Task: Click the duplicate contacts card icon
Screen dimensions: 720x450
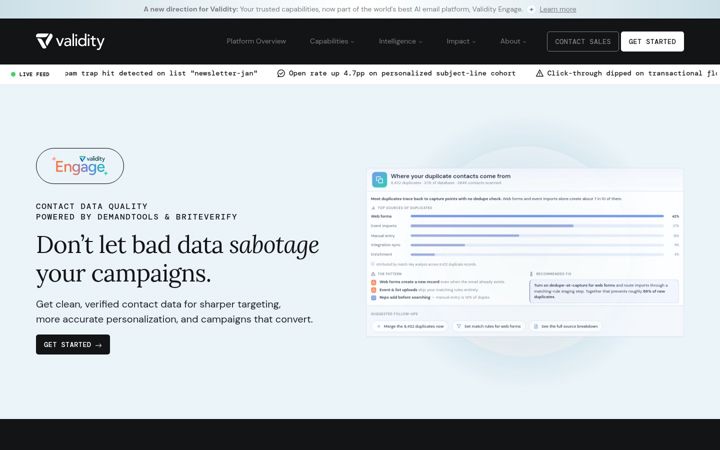Action: point(379,180)
